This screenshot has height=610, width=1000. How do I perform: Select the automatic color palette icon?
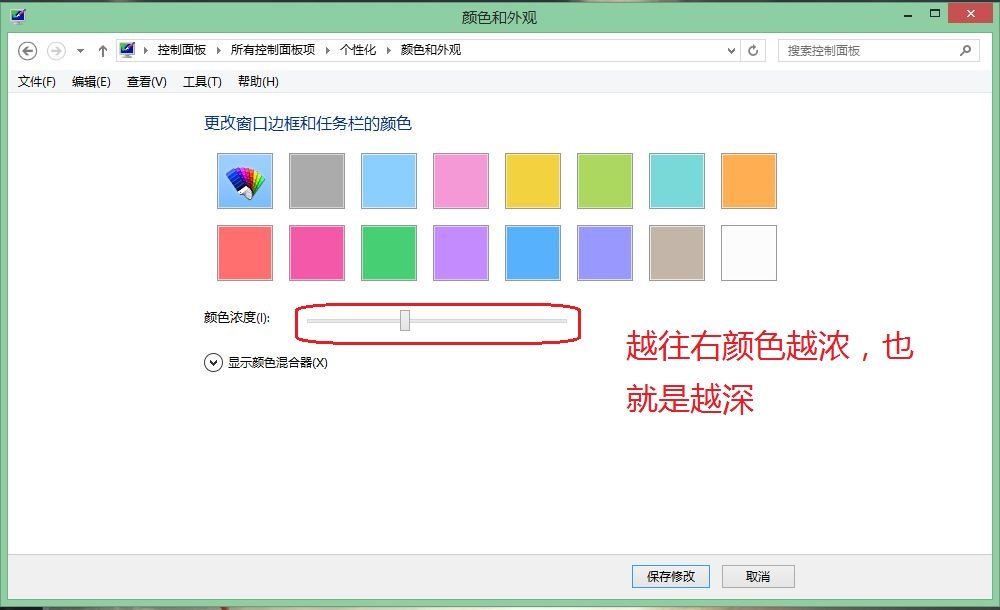tap(244, 181)
